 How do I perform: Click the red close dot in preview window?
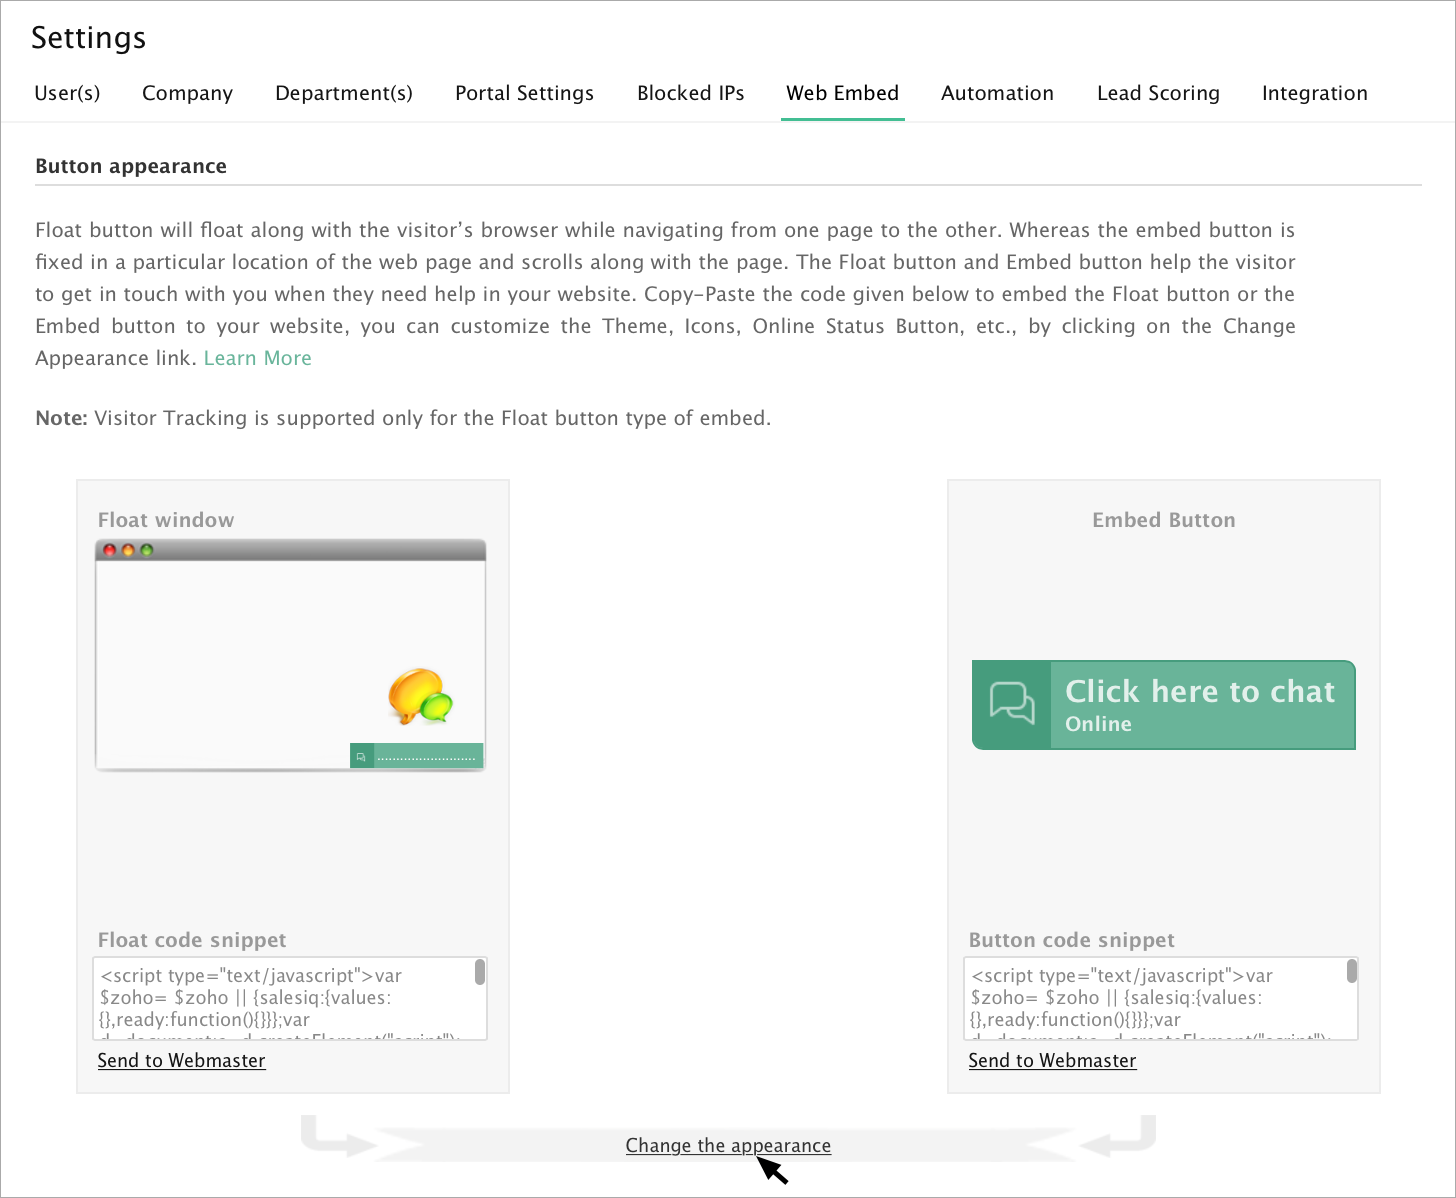coord(109,550)
